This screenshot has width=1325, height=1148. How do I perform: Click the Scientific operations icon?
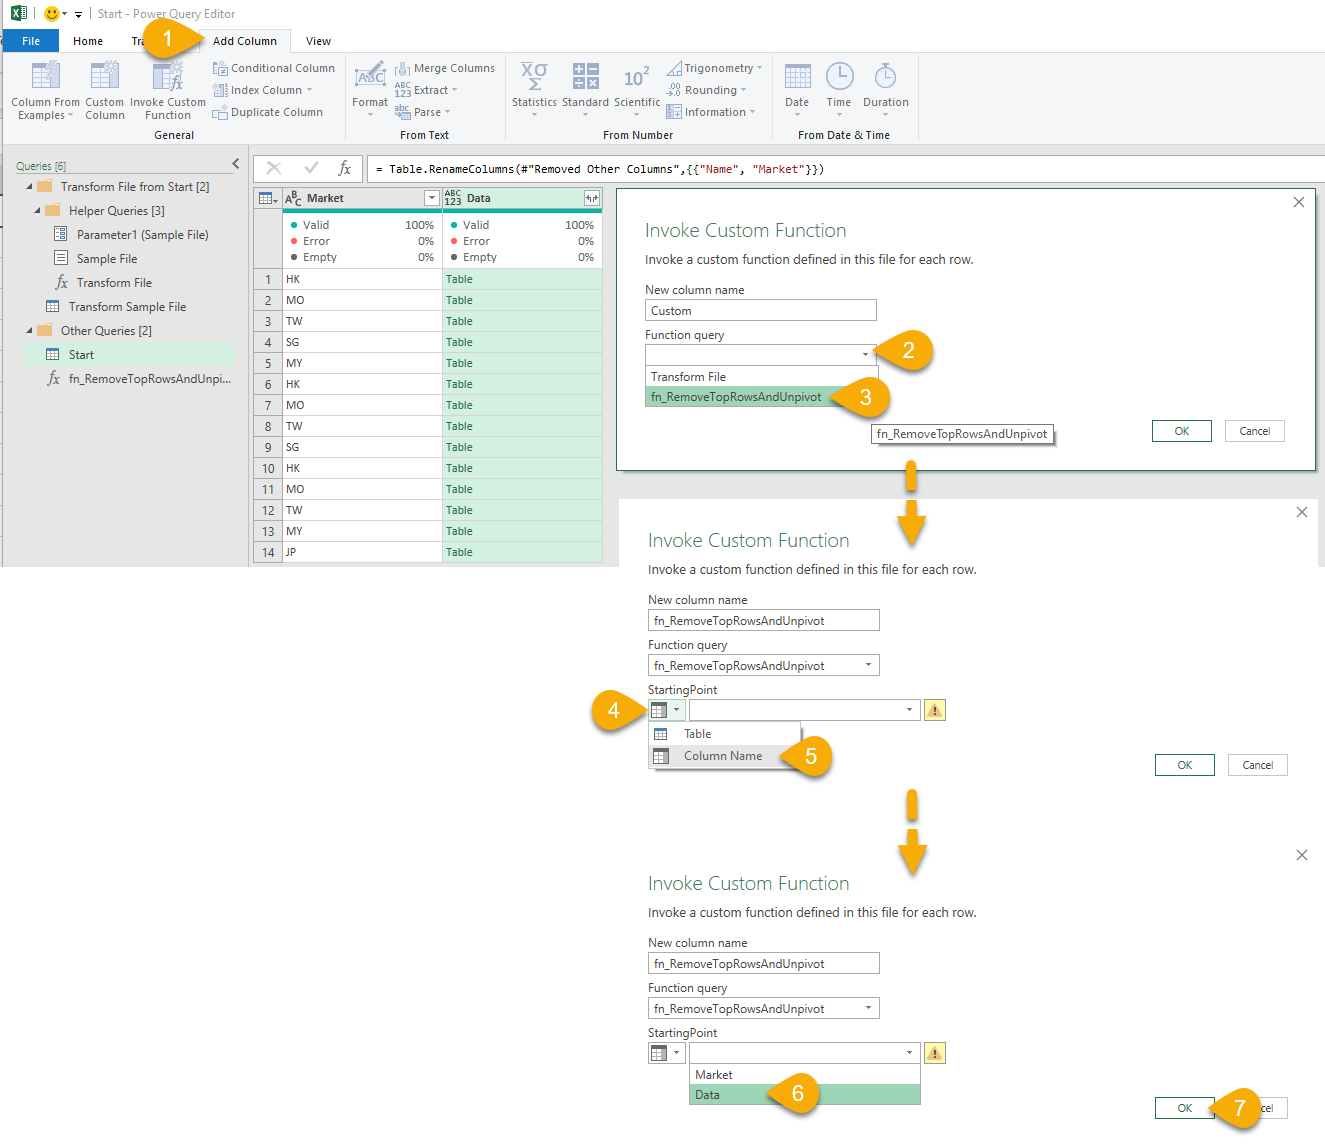coord(636,78)
